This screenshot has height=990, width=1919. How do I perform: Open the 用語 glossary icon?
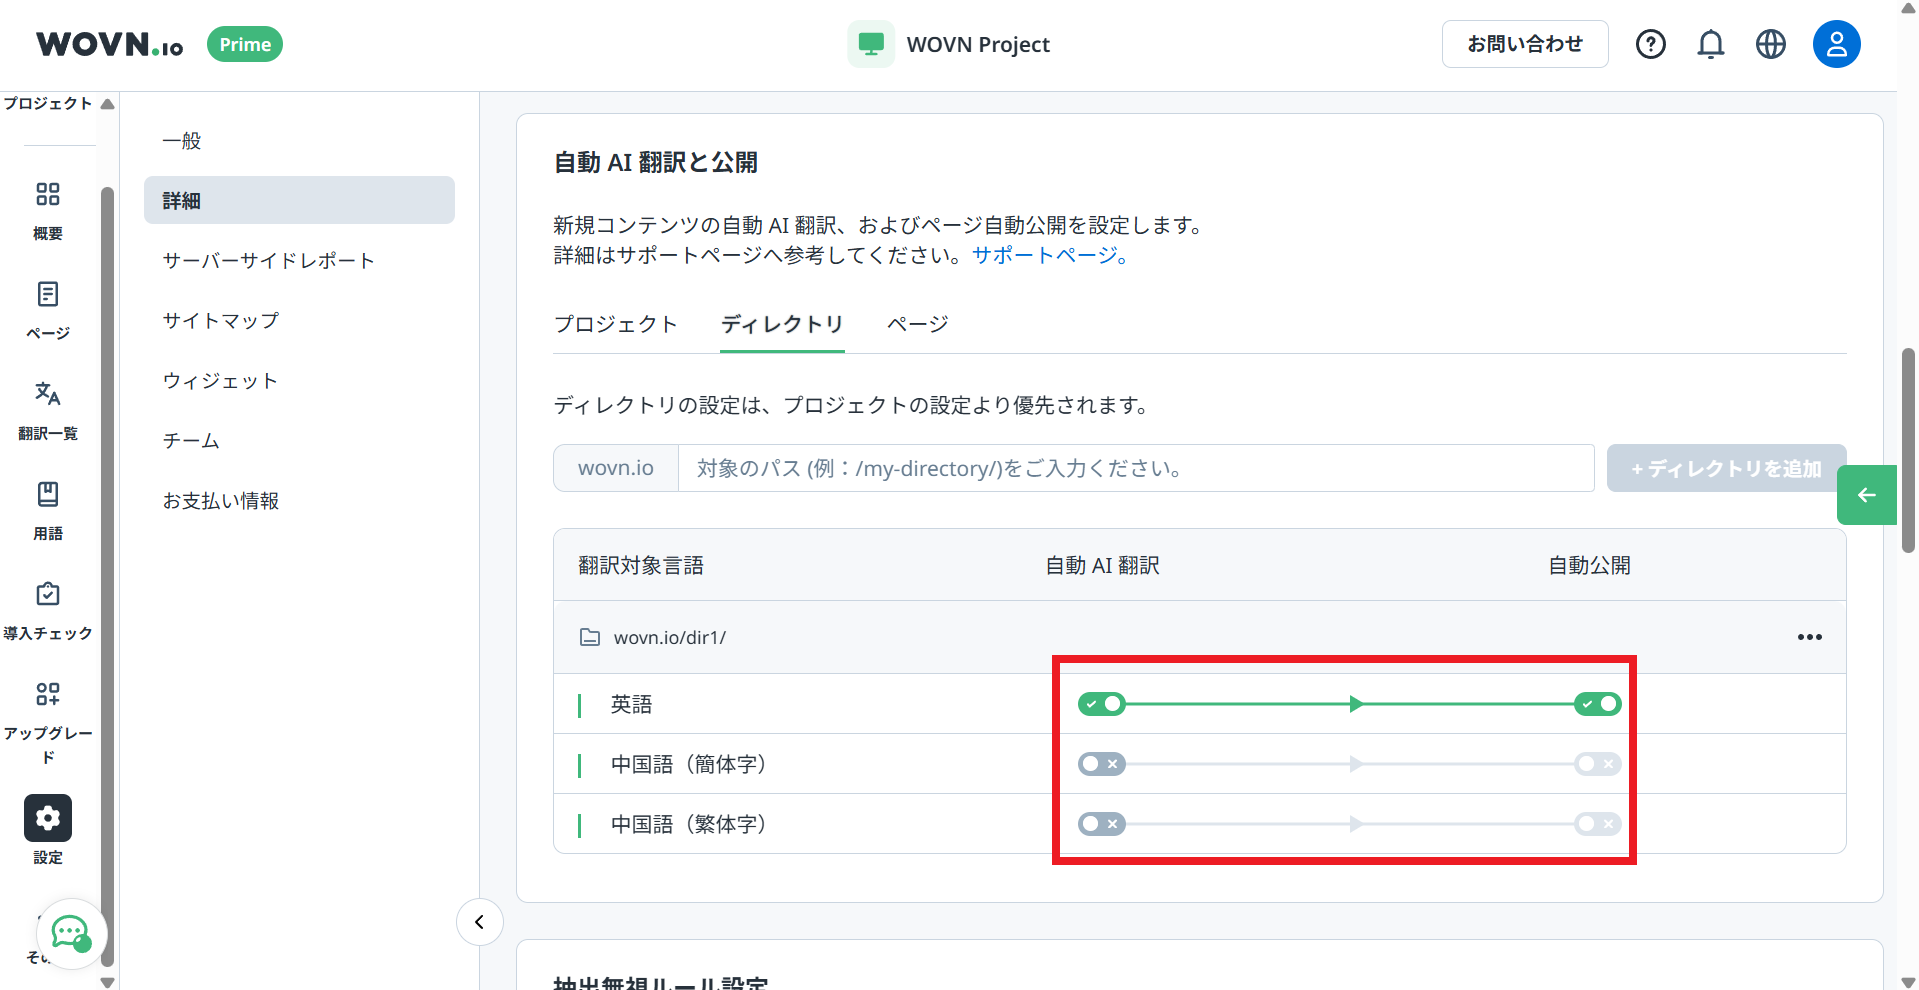click(47, 494)
